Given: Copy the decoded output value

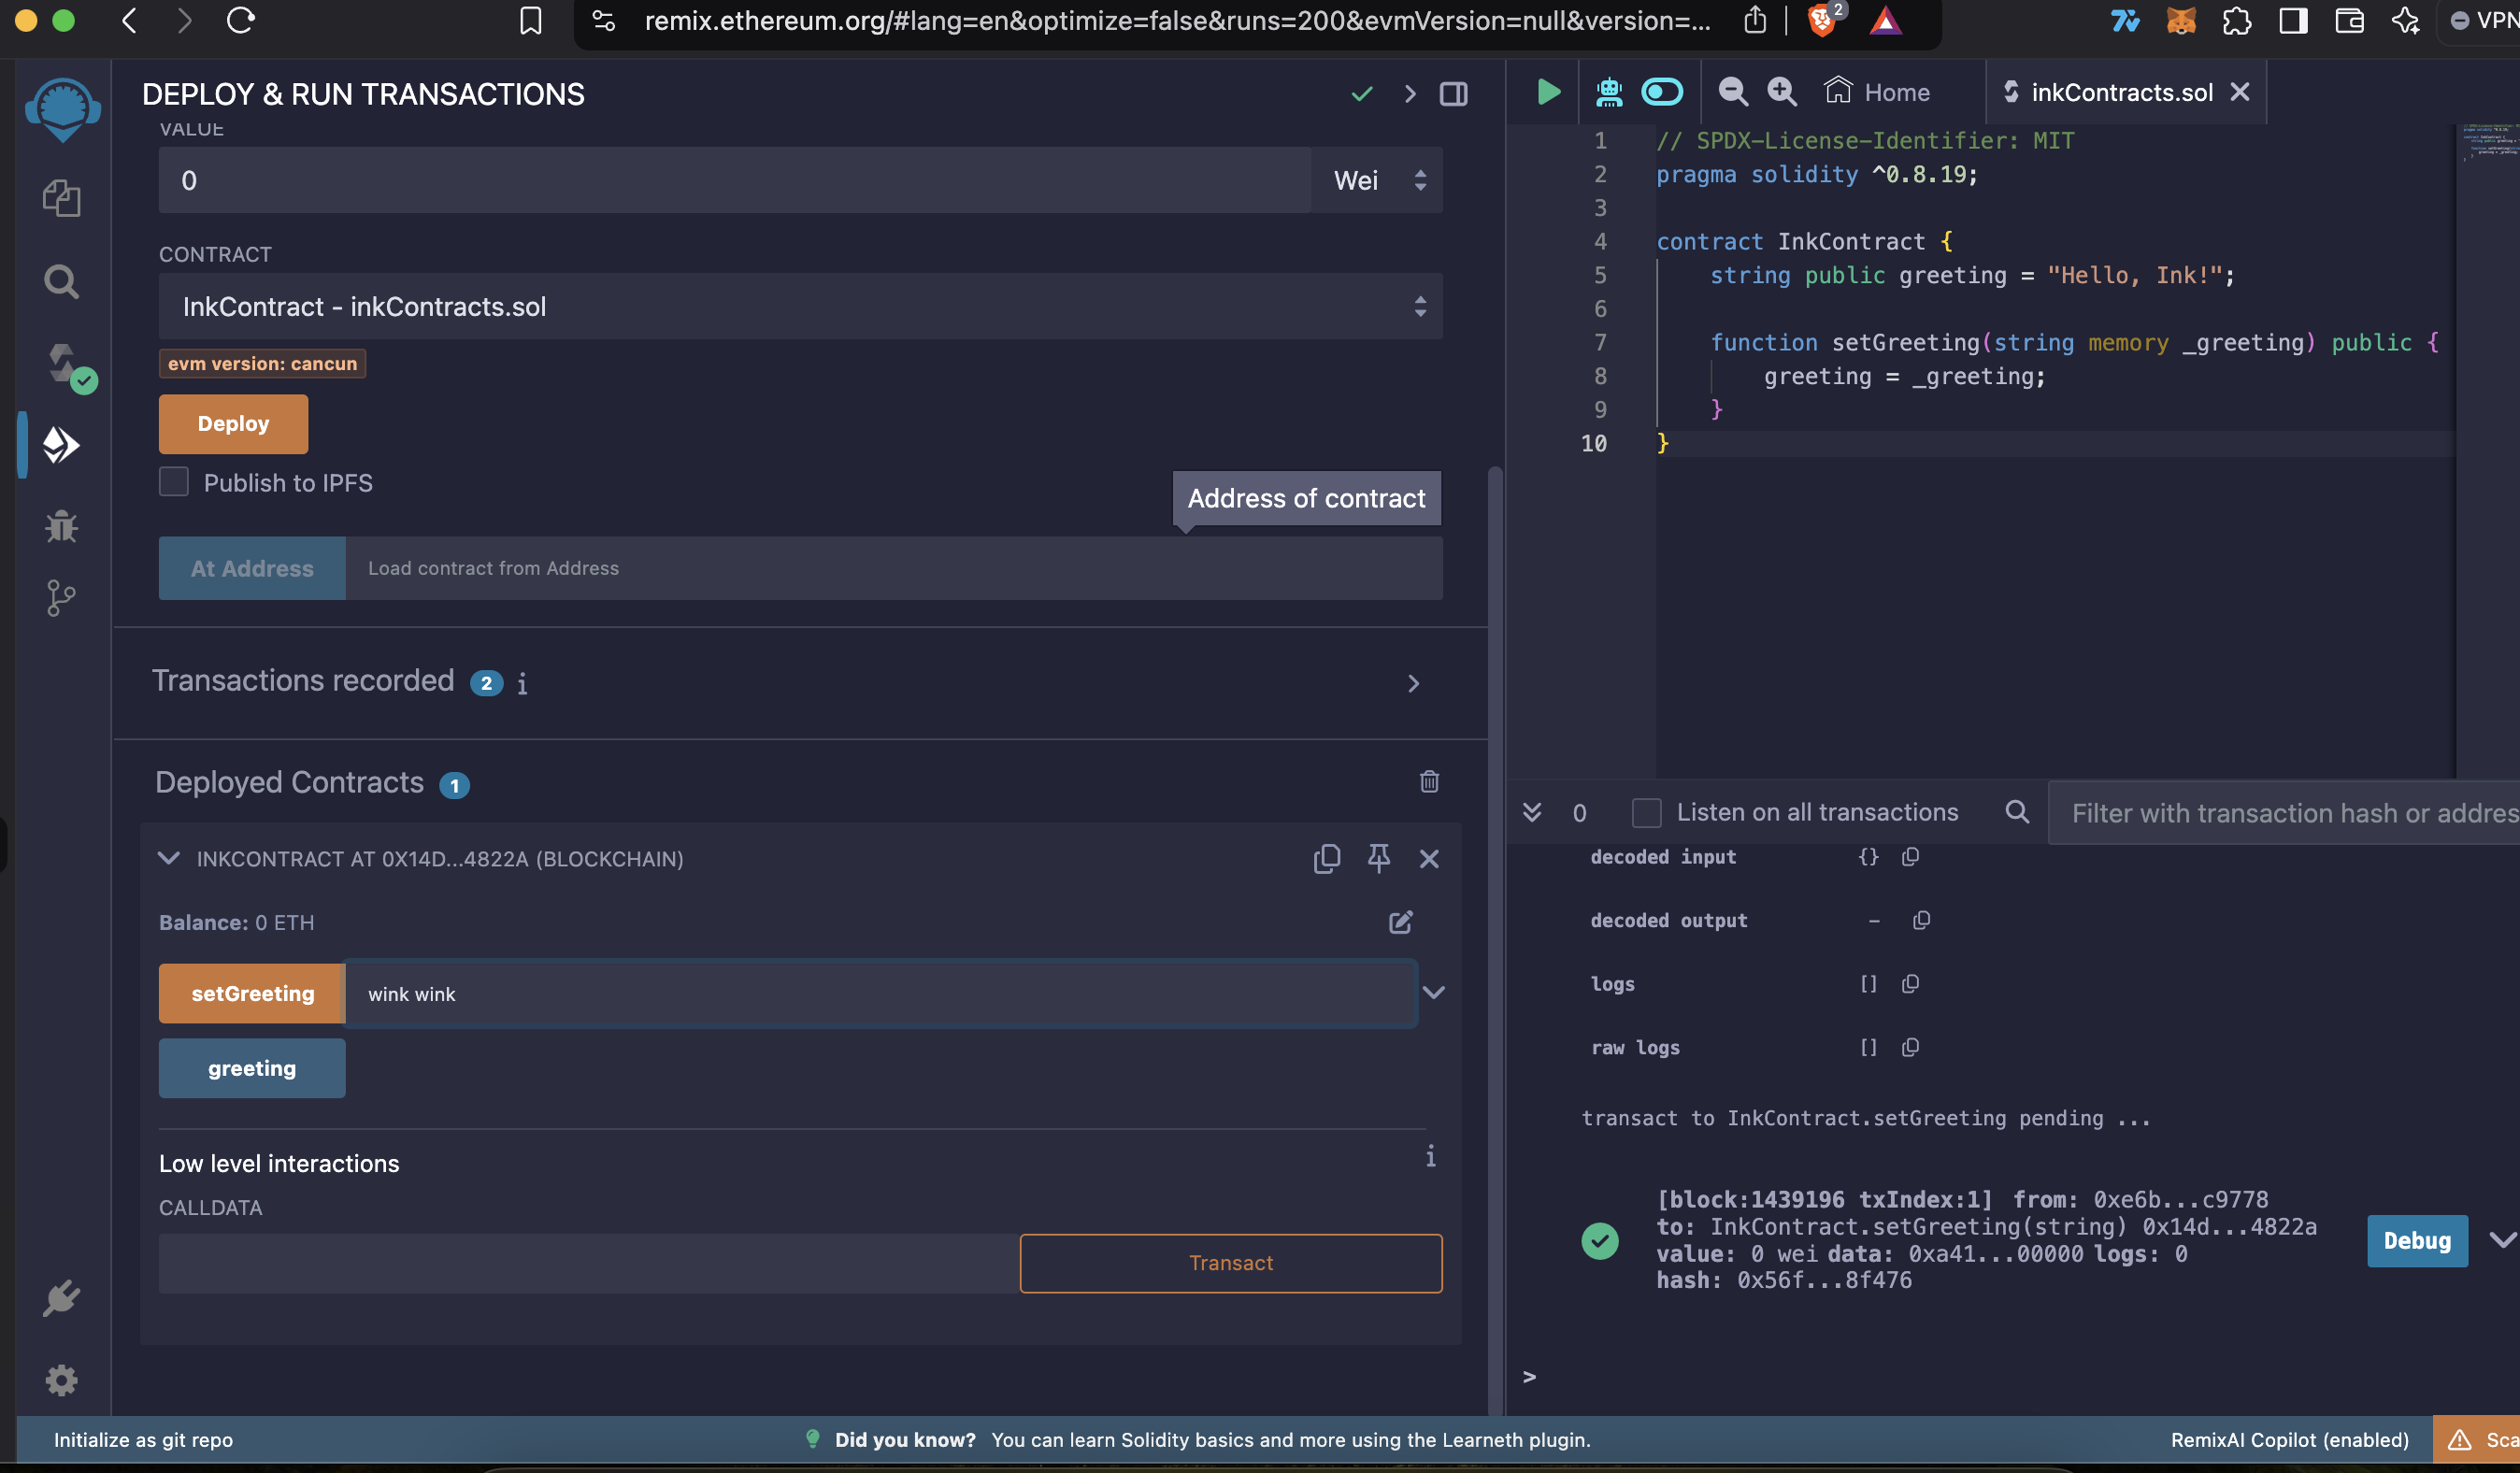Looking at the screenshot, I should point(1921,920).
